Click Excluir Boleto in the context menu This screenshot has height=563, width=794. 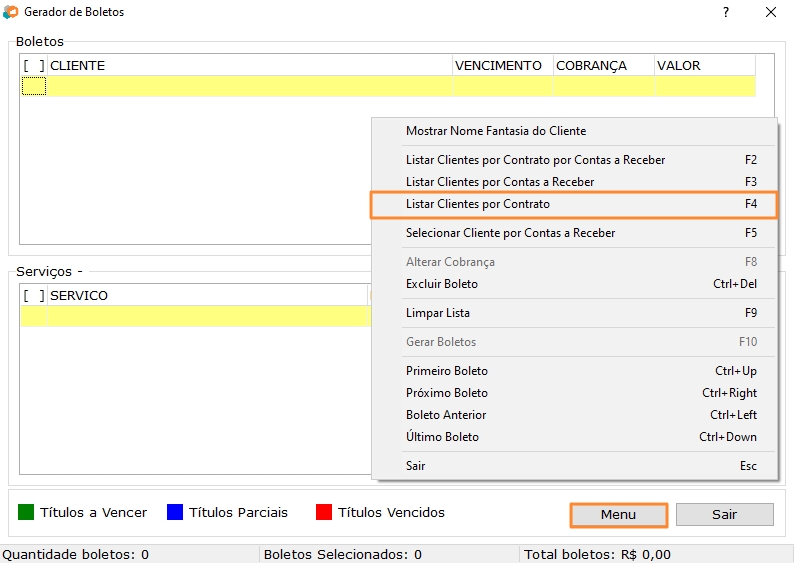click(442, 284)
